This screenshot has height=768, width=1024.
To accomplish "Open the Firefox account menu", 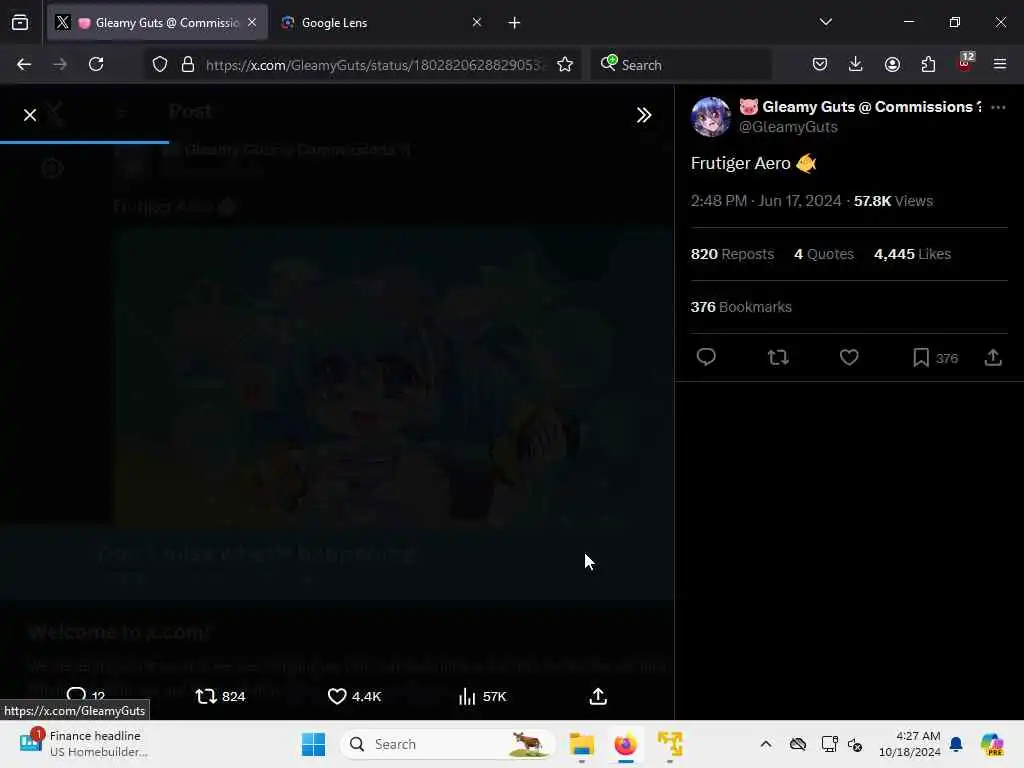I will coord(892,64).
